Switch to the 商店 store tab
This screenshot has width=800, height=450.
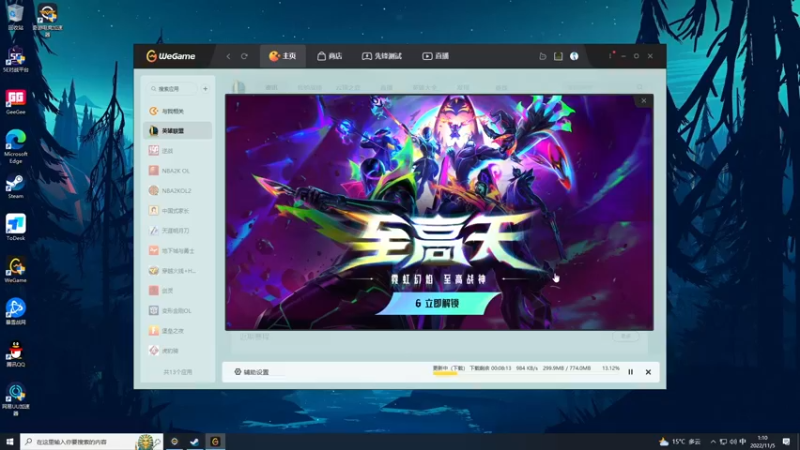click(330, 56)
